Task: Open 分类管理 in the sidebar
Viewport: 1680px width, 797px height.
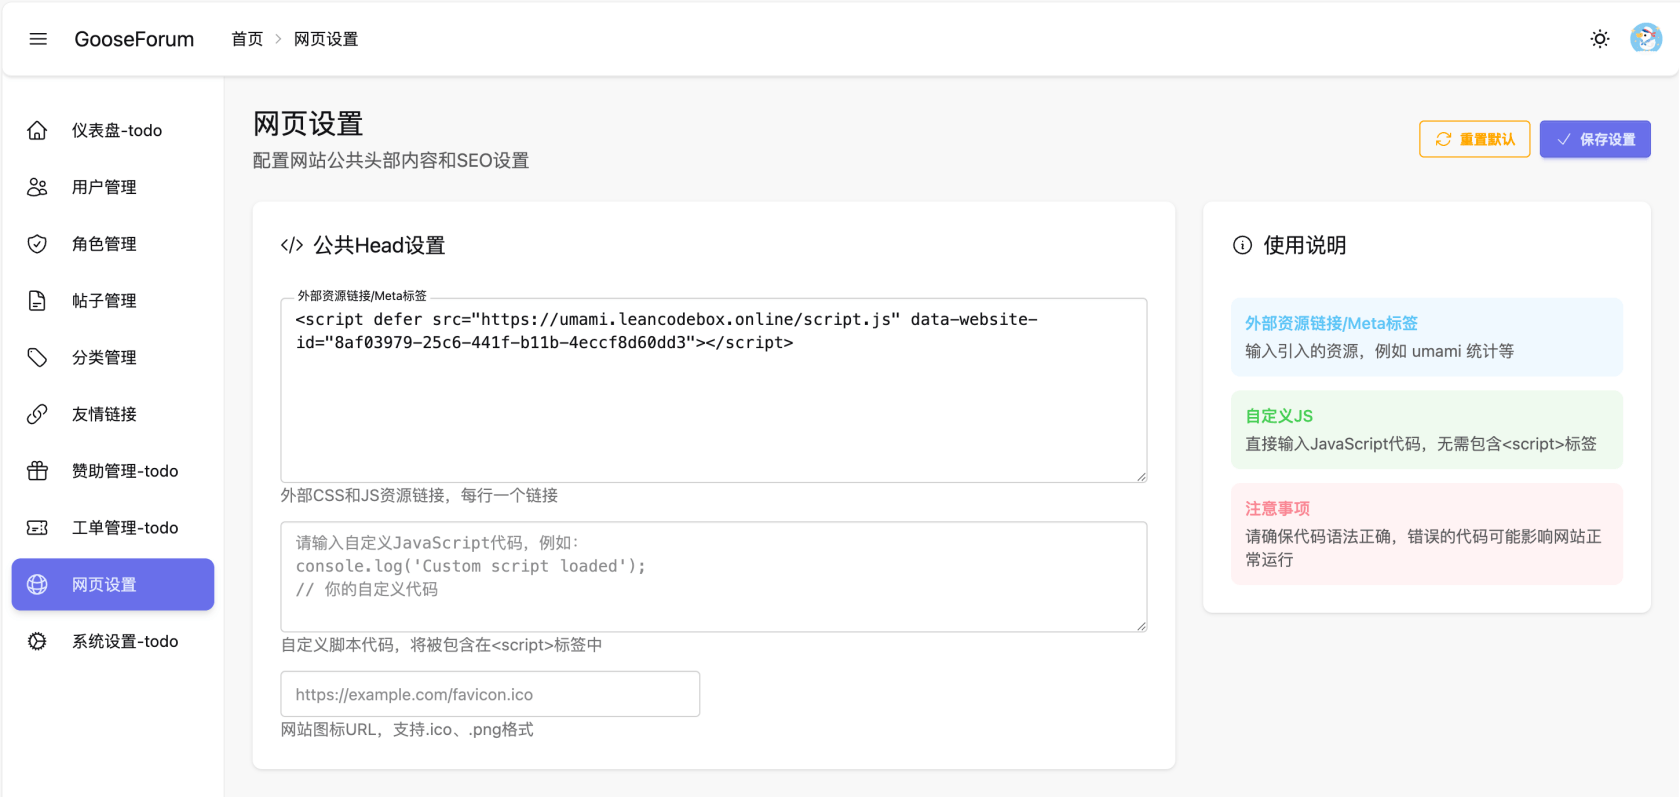Action: (x=113, y=357)
